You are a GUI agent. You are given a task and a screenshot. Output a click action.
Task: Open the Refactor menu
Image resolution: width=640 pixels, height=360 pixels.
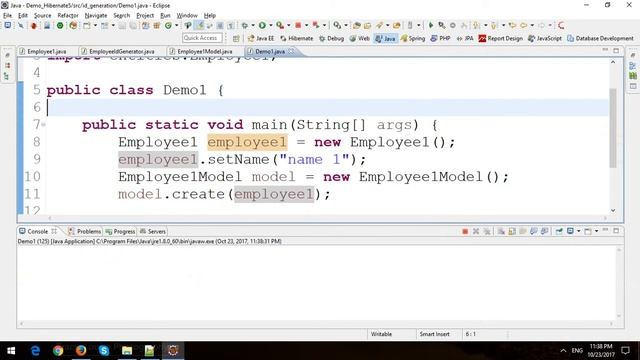coord(68,16)
